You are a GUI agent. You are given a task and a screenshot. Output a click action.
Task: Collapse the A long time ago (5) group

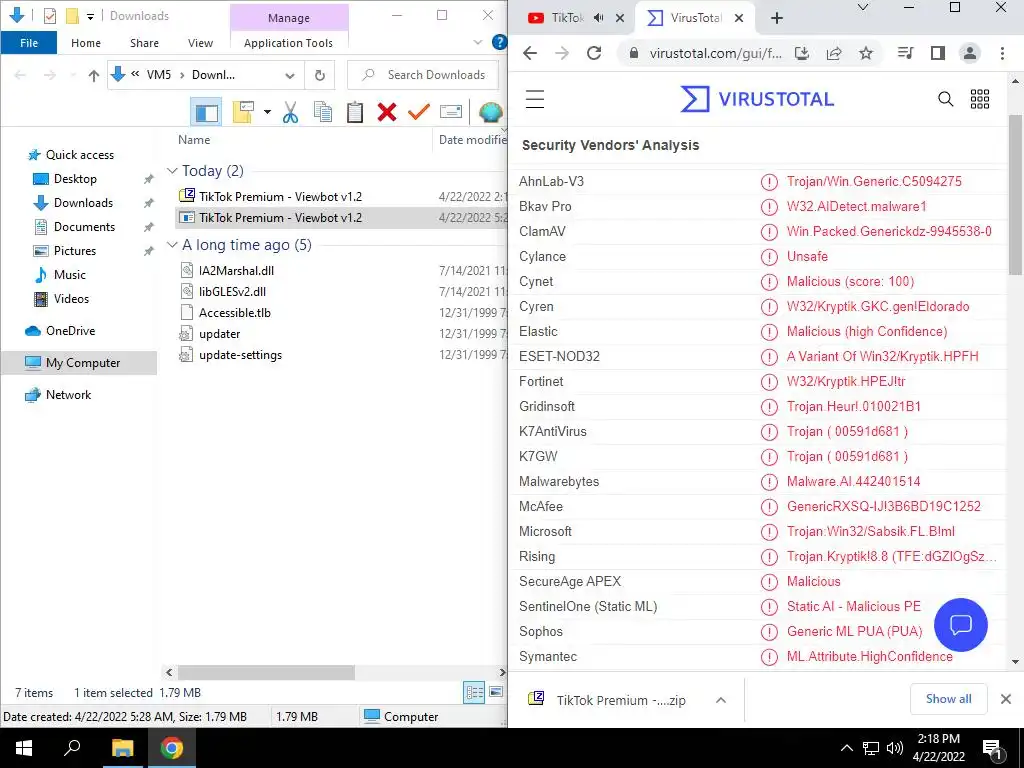172,245
